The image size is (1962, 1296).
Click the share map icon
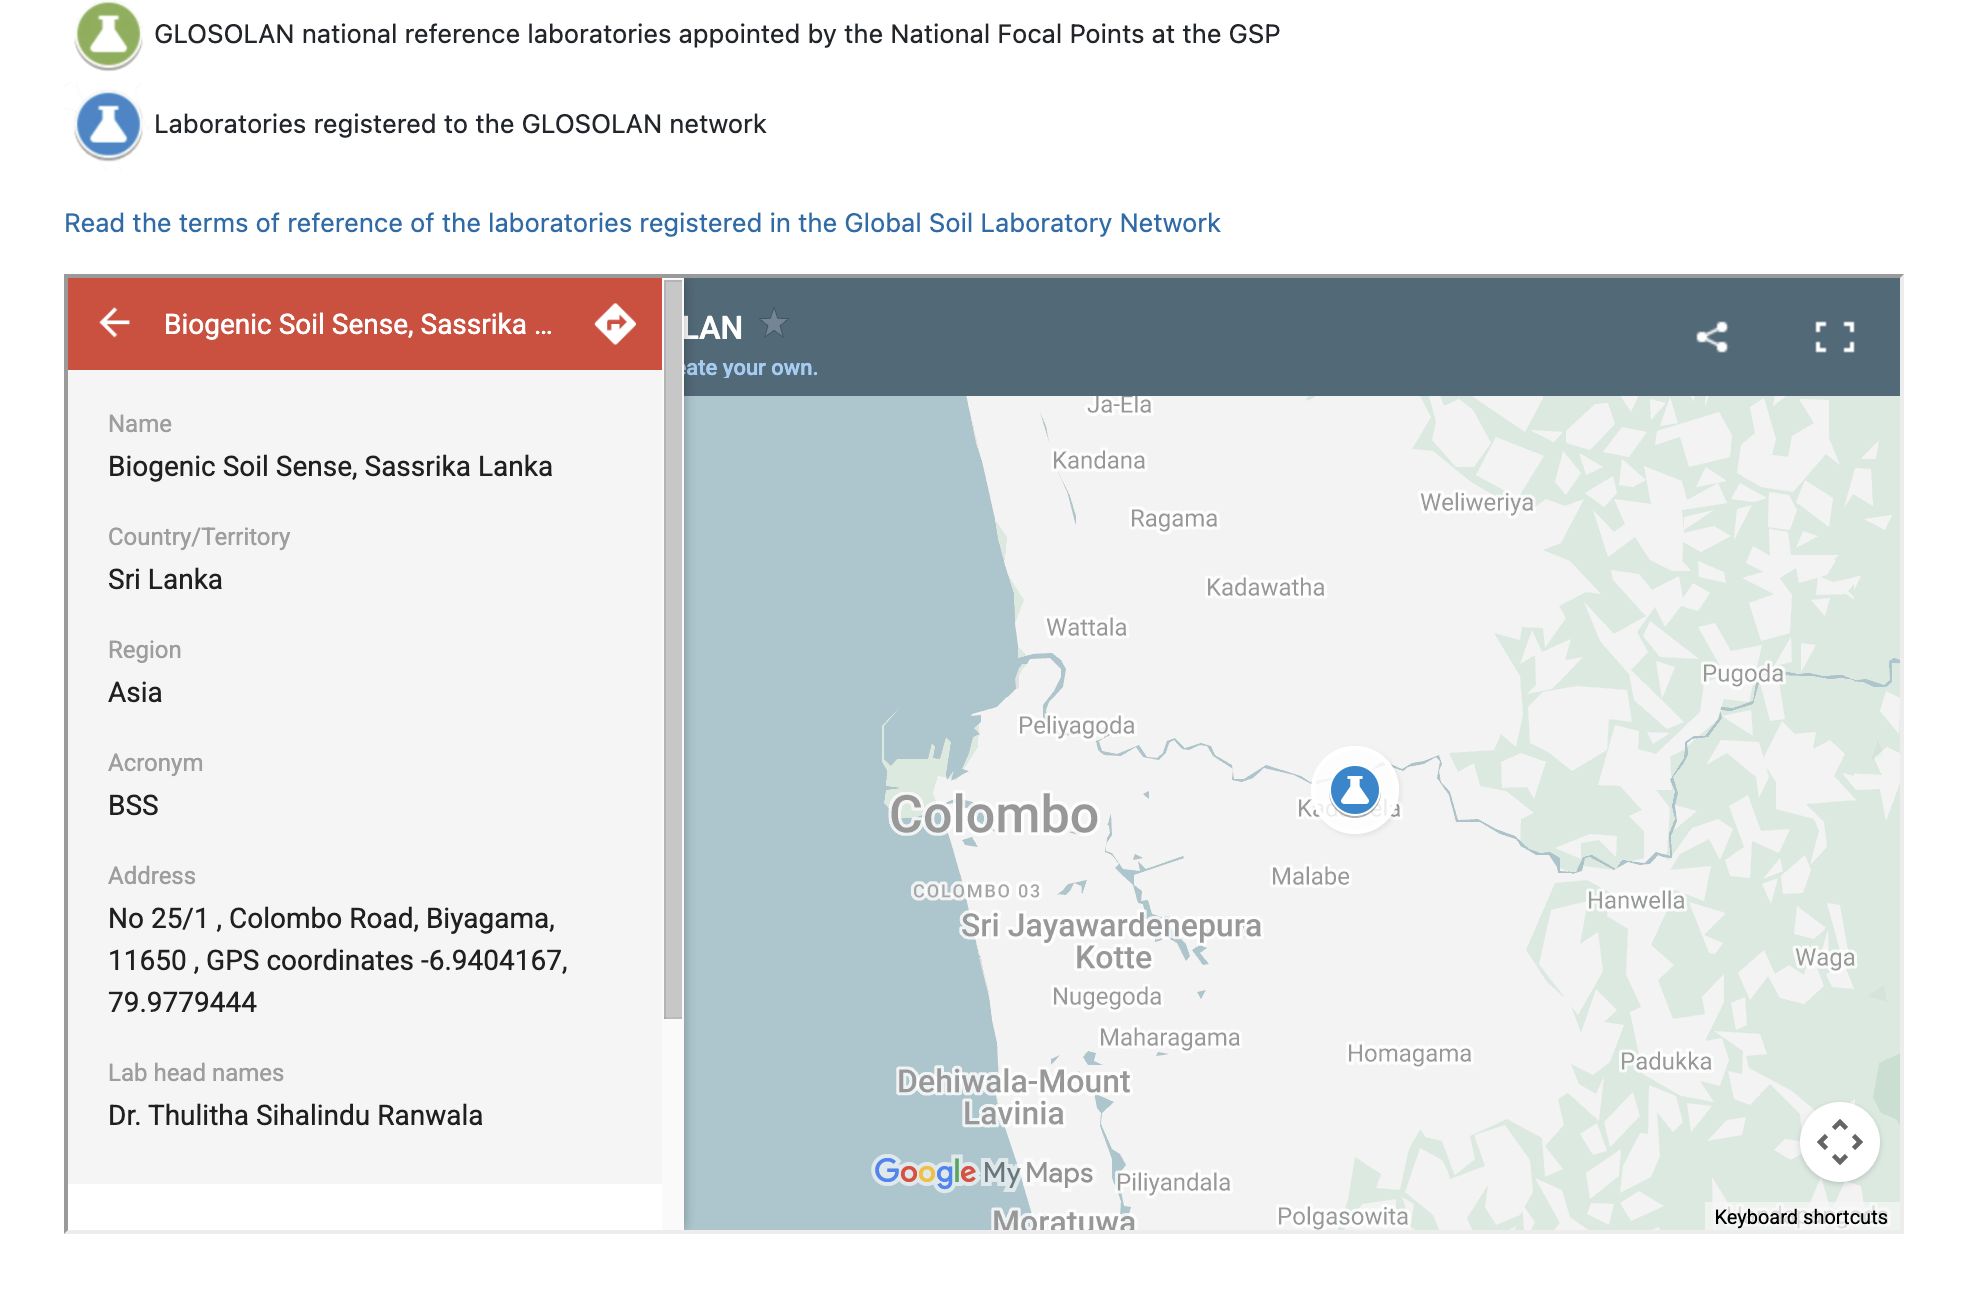pos(1712,337)
